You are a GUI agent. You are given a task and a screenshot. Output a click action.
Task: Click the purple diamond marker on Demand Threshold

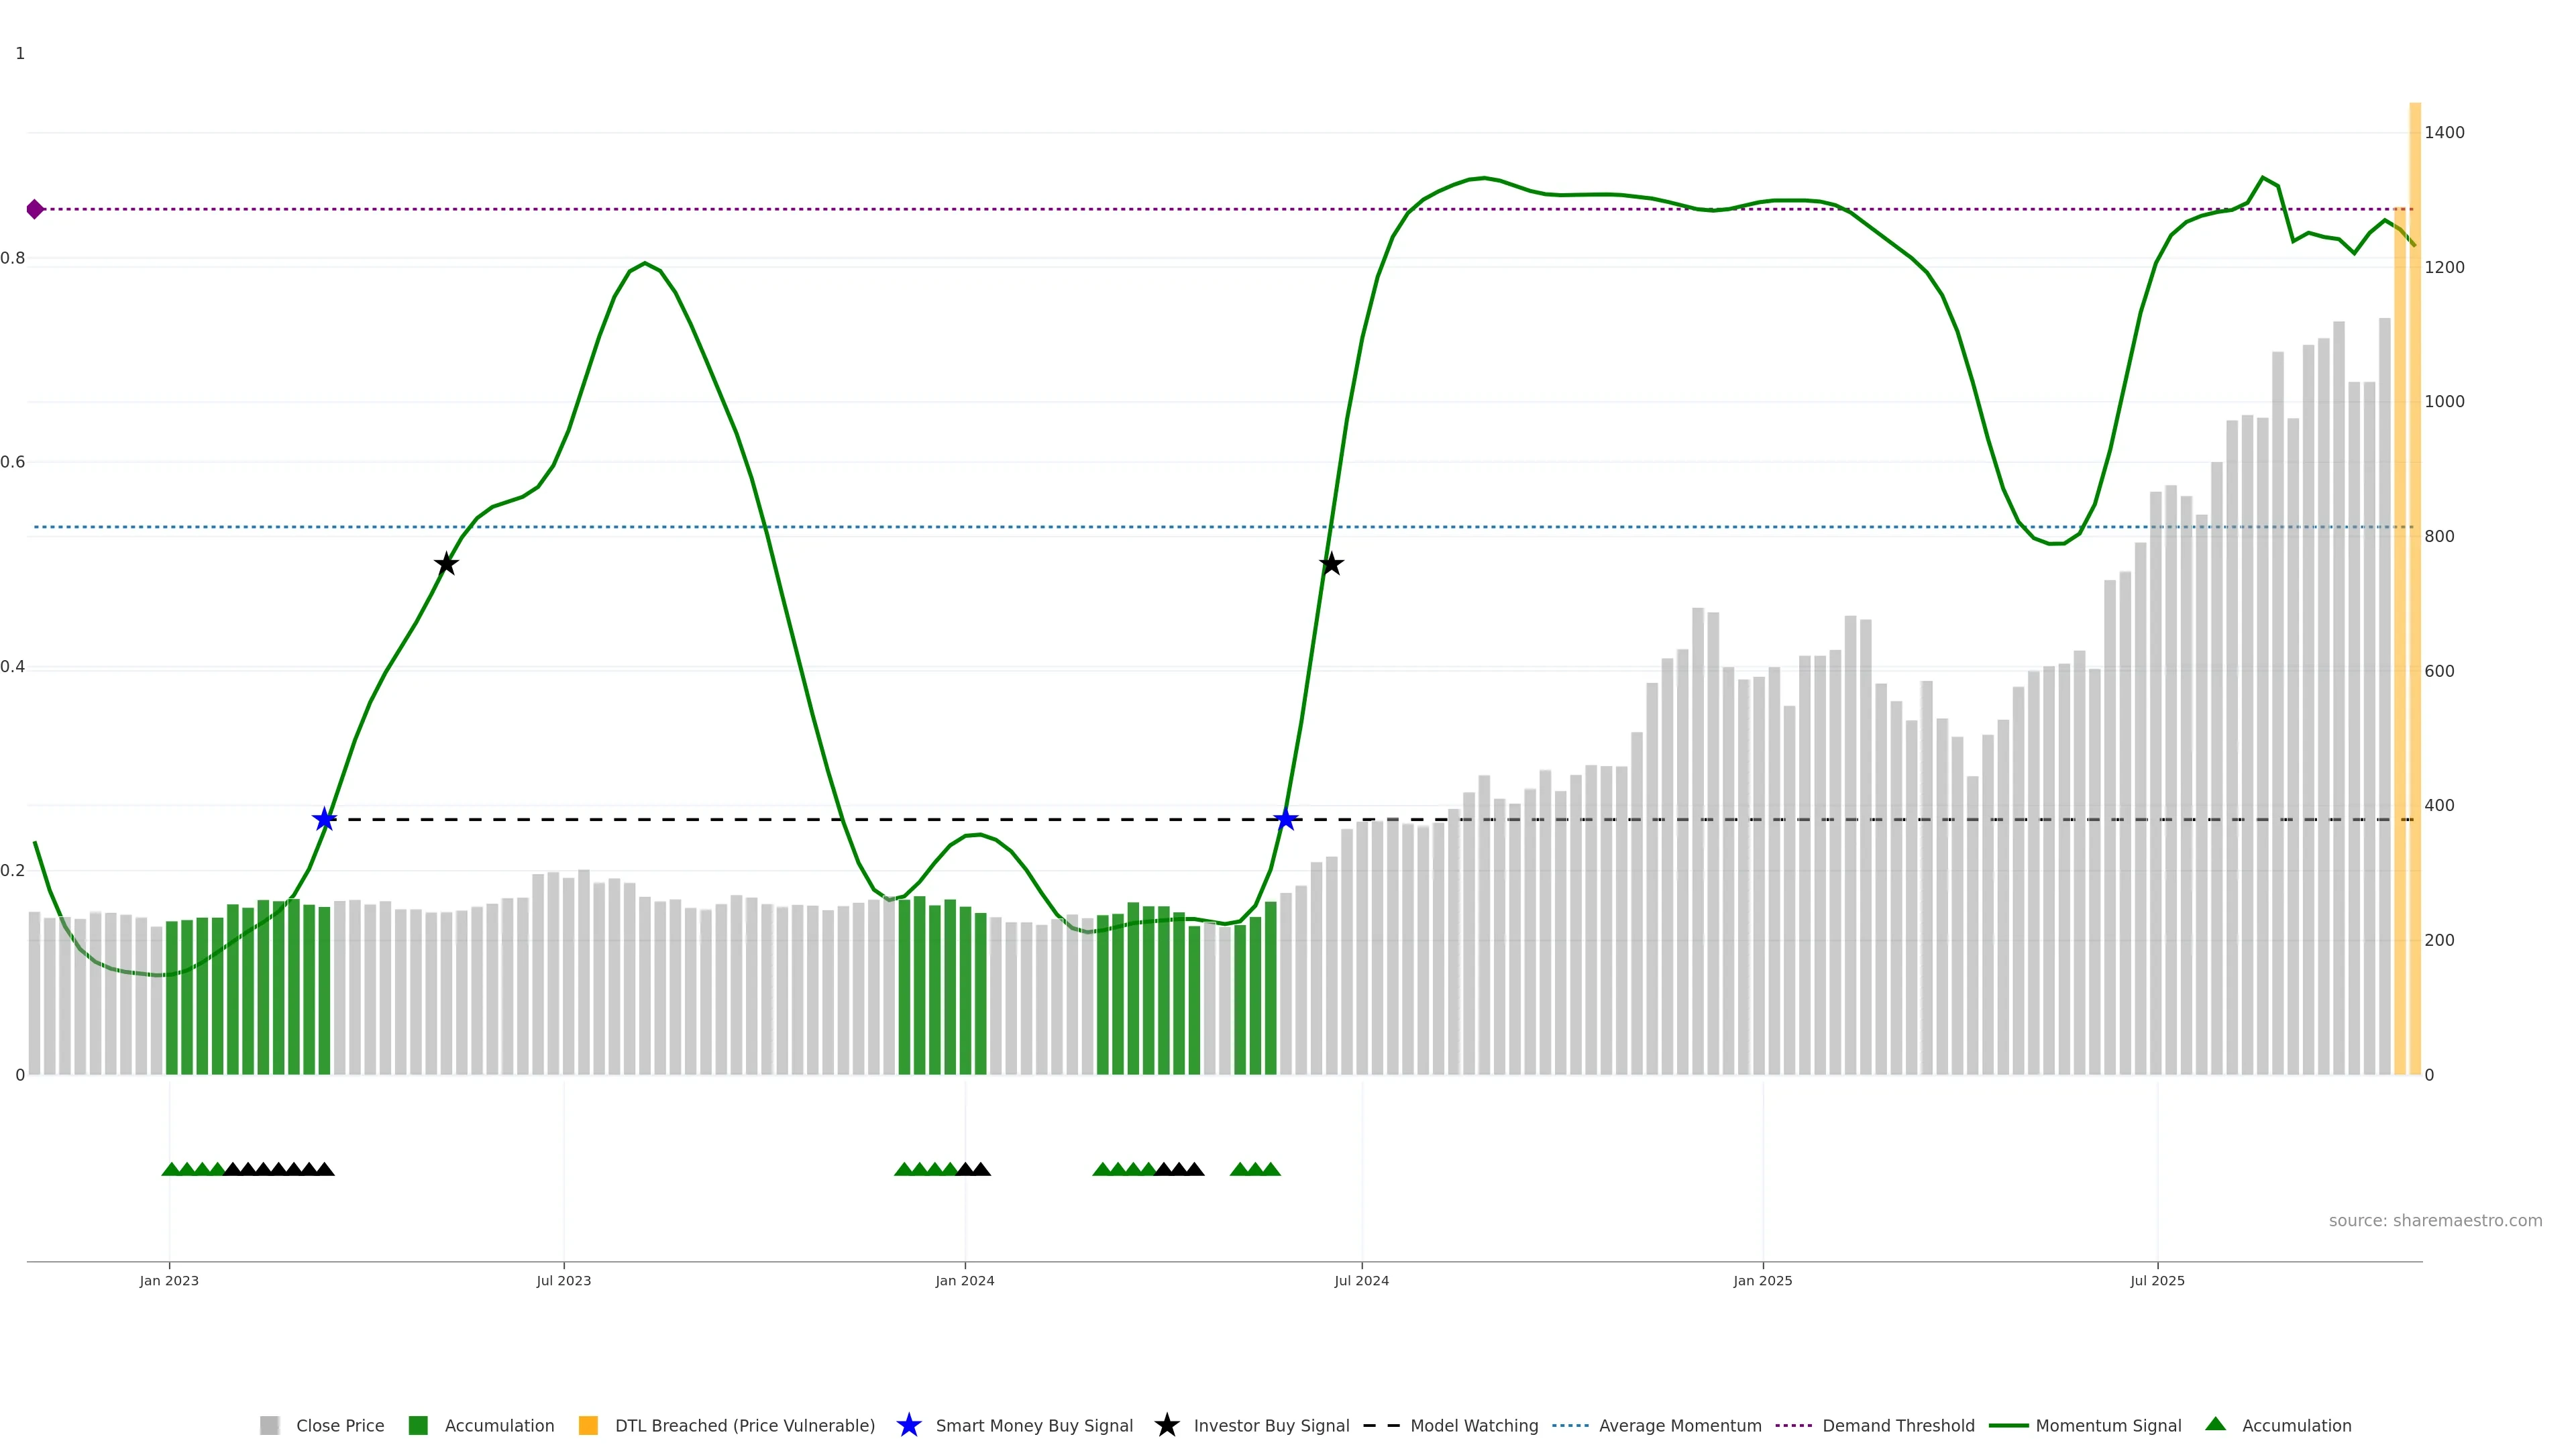coord(35,209)
